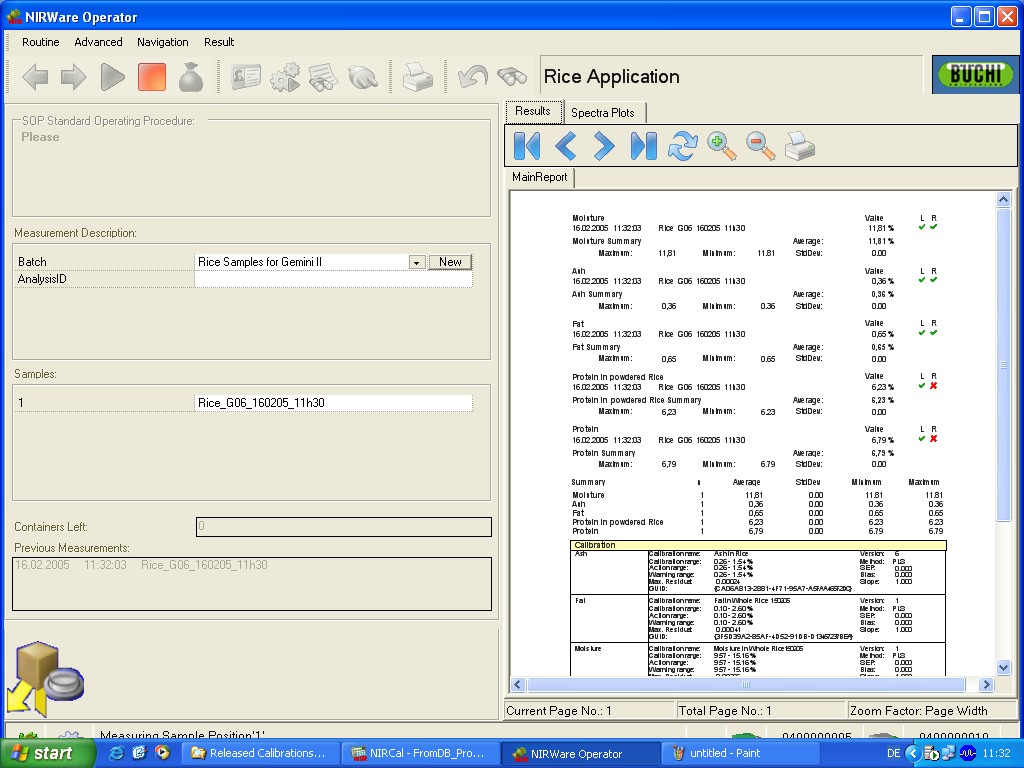Screen dimensions: 1024x768
Task: Click the 'Total Page No.: 1' status text
Action: tap(725, 711)
